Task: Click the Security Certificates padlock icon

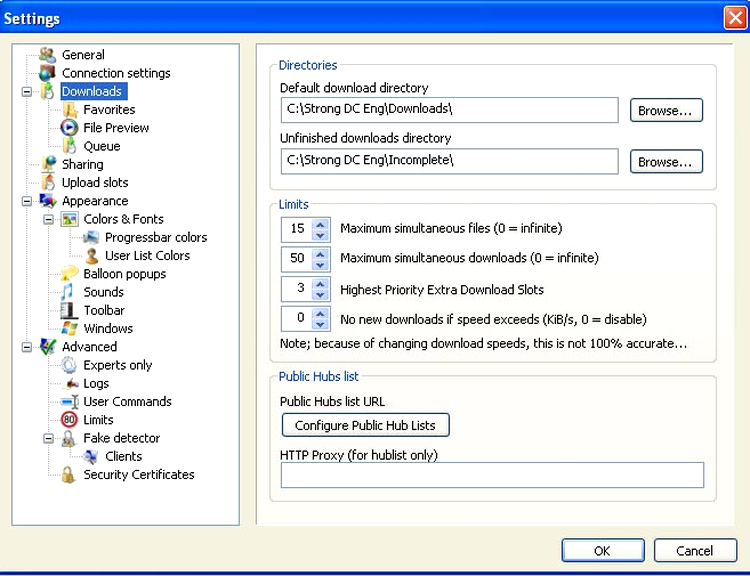Action: (68, 475)
